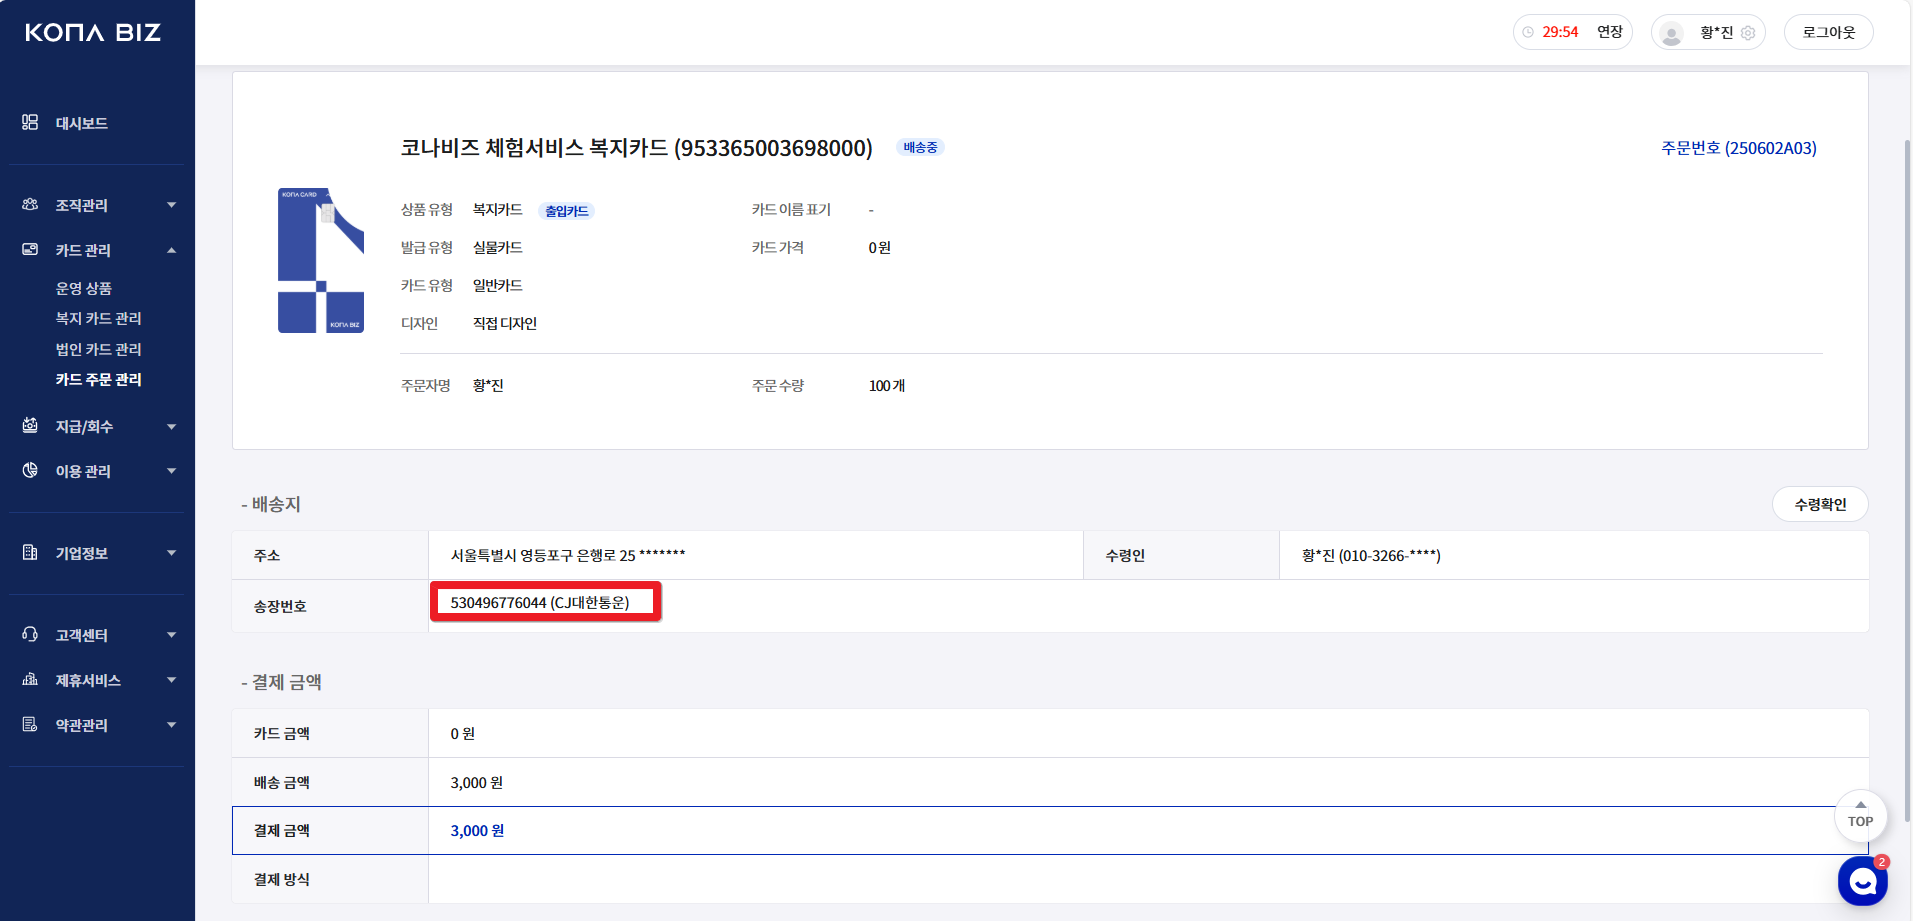Click the card management icon
The image size is (1913, 921).
click(x=30, y=249)
